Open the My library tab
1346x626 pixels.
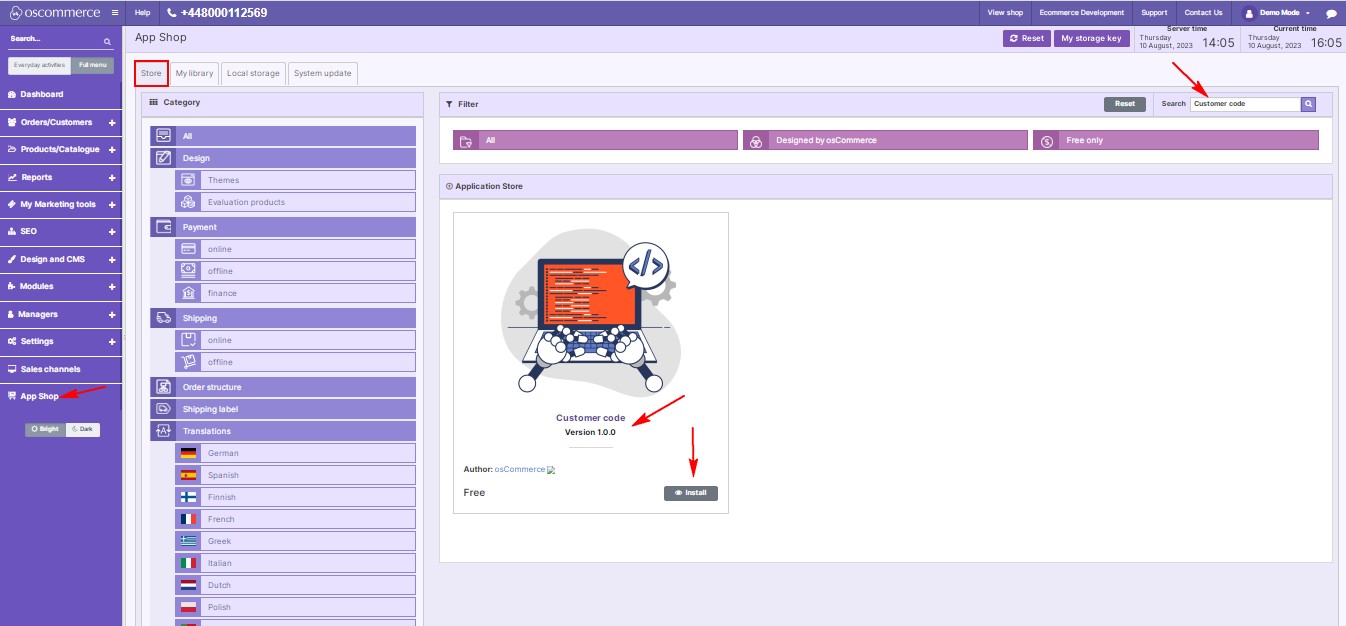point(194,73)
